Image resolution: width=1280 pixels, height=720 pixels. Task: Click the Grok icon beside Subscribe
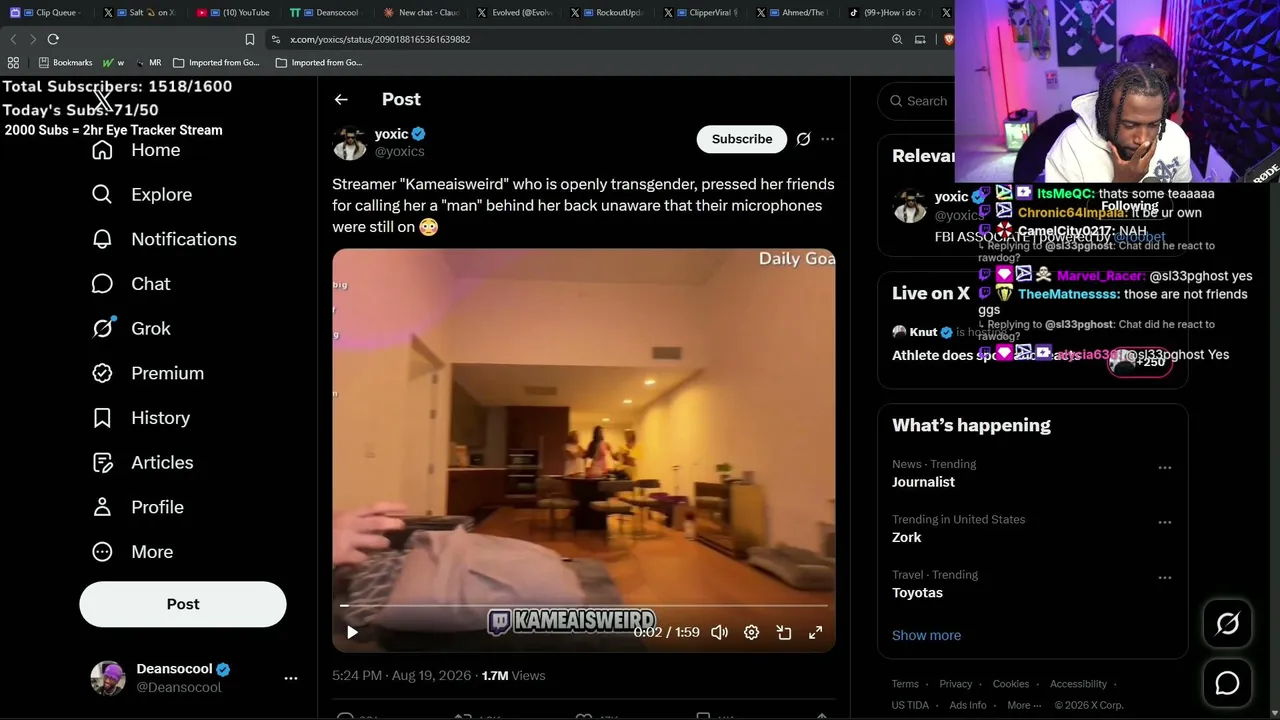803,139
